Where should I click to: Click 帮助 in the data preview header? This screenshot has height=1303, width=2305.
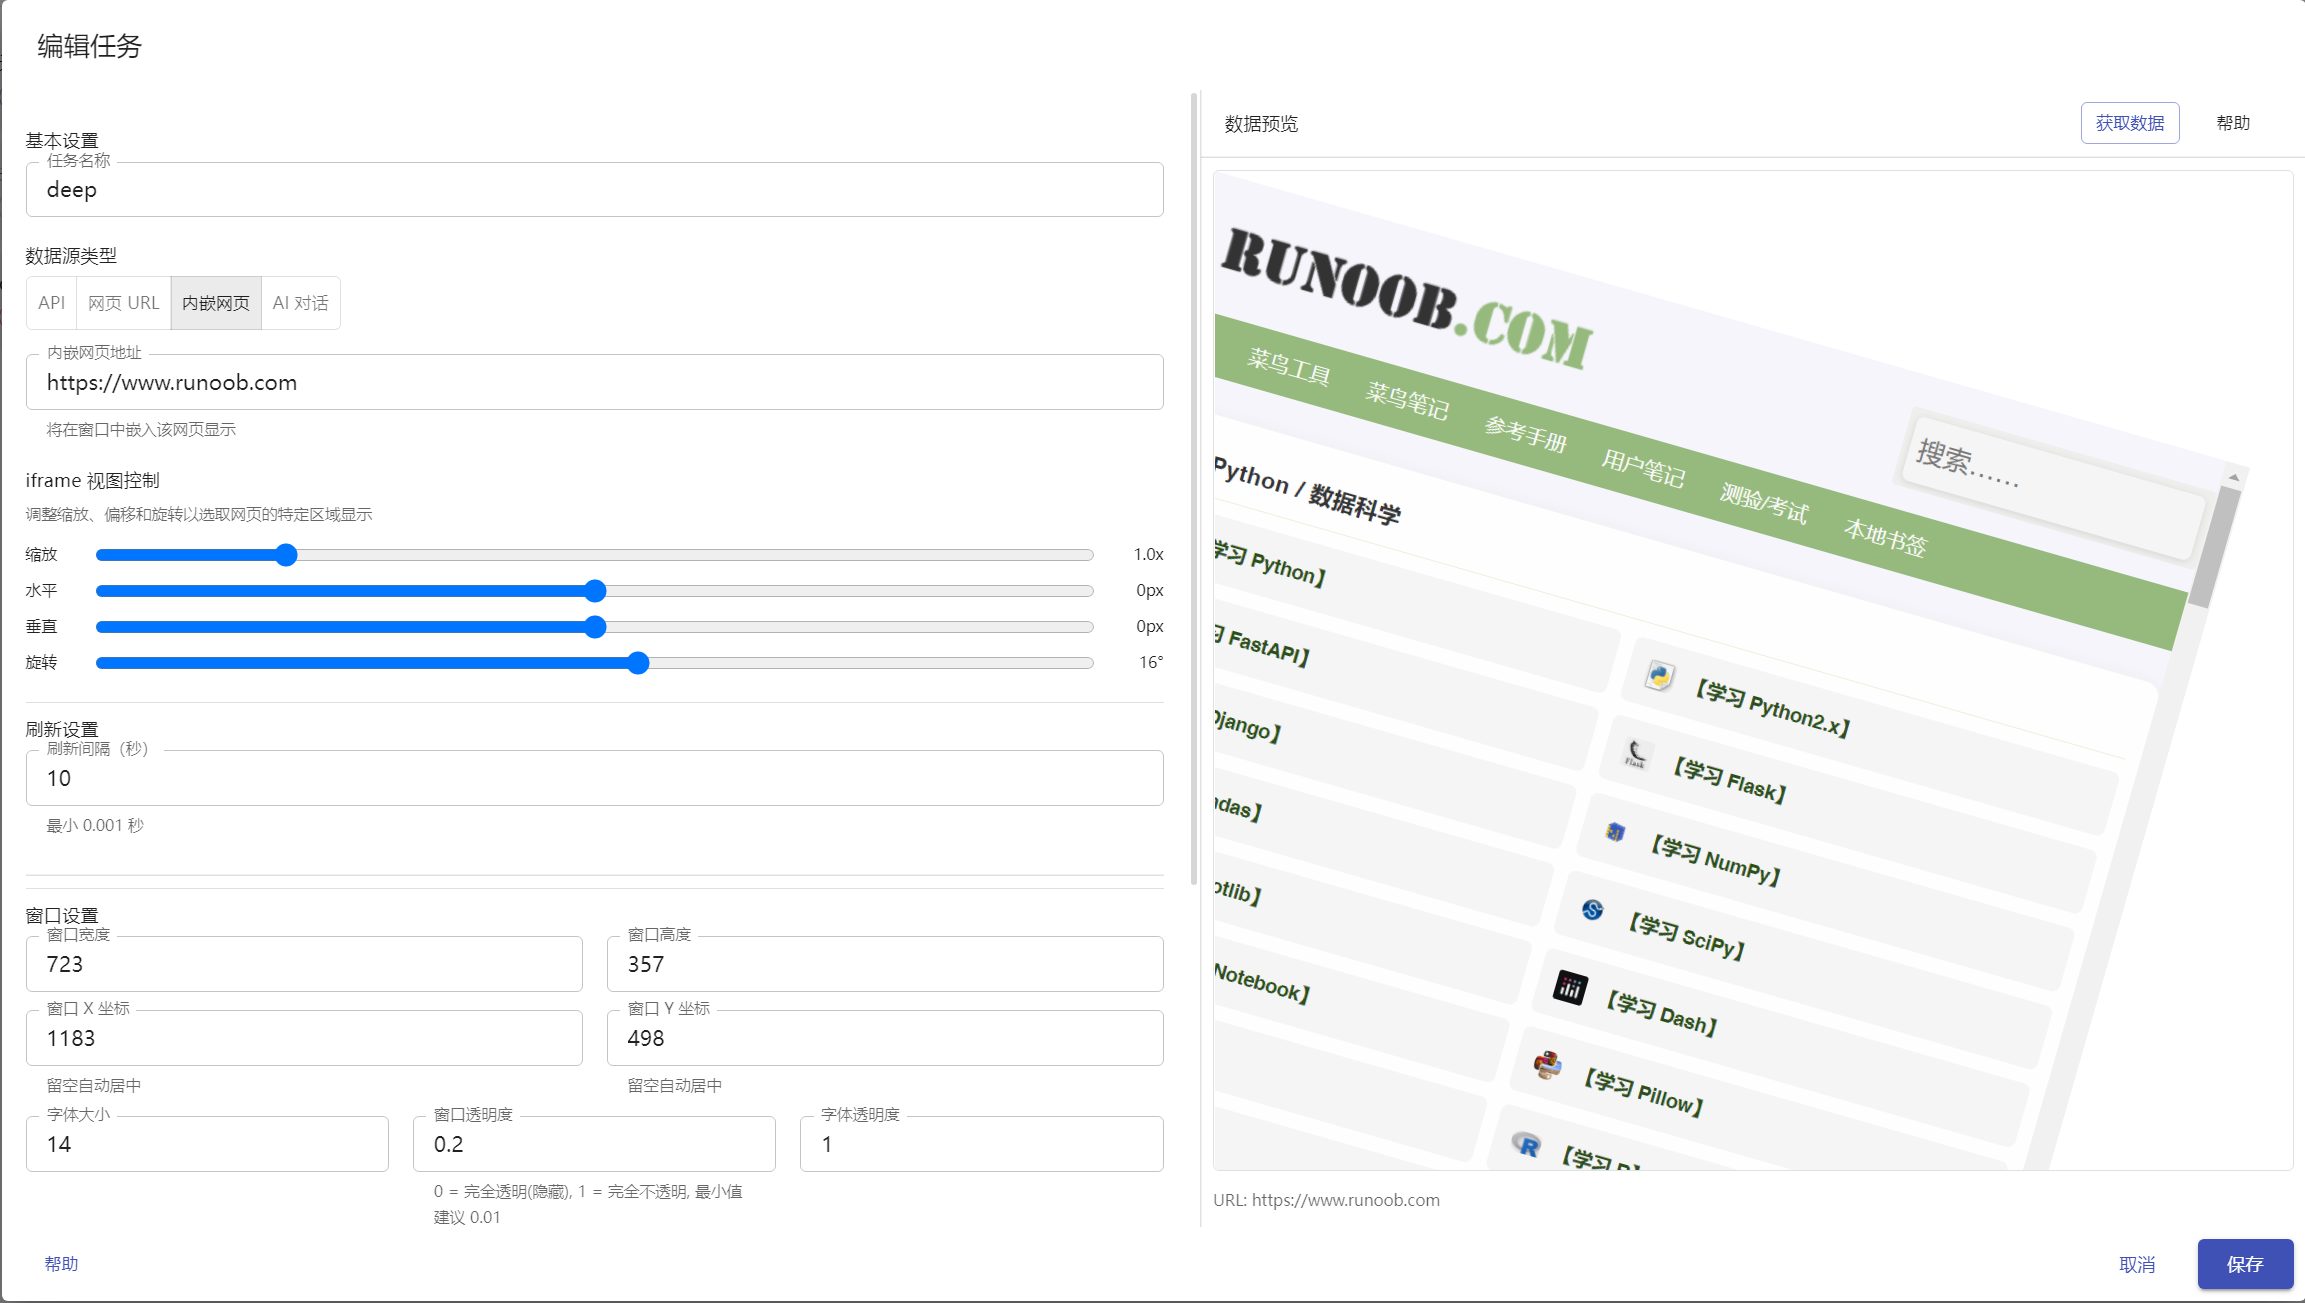point(2233,123)
